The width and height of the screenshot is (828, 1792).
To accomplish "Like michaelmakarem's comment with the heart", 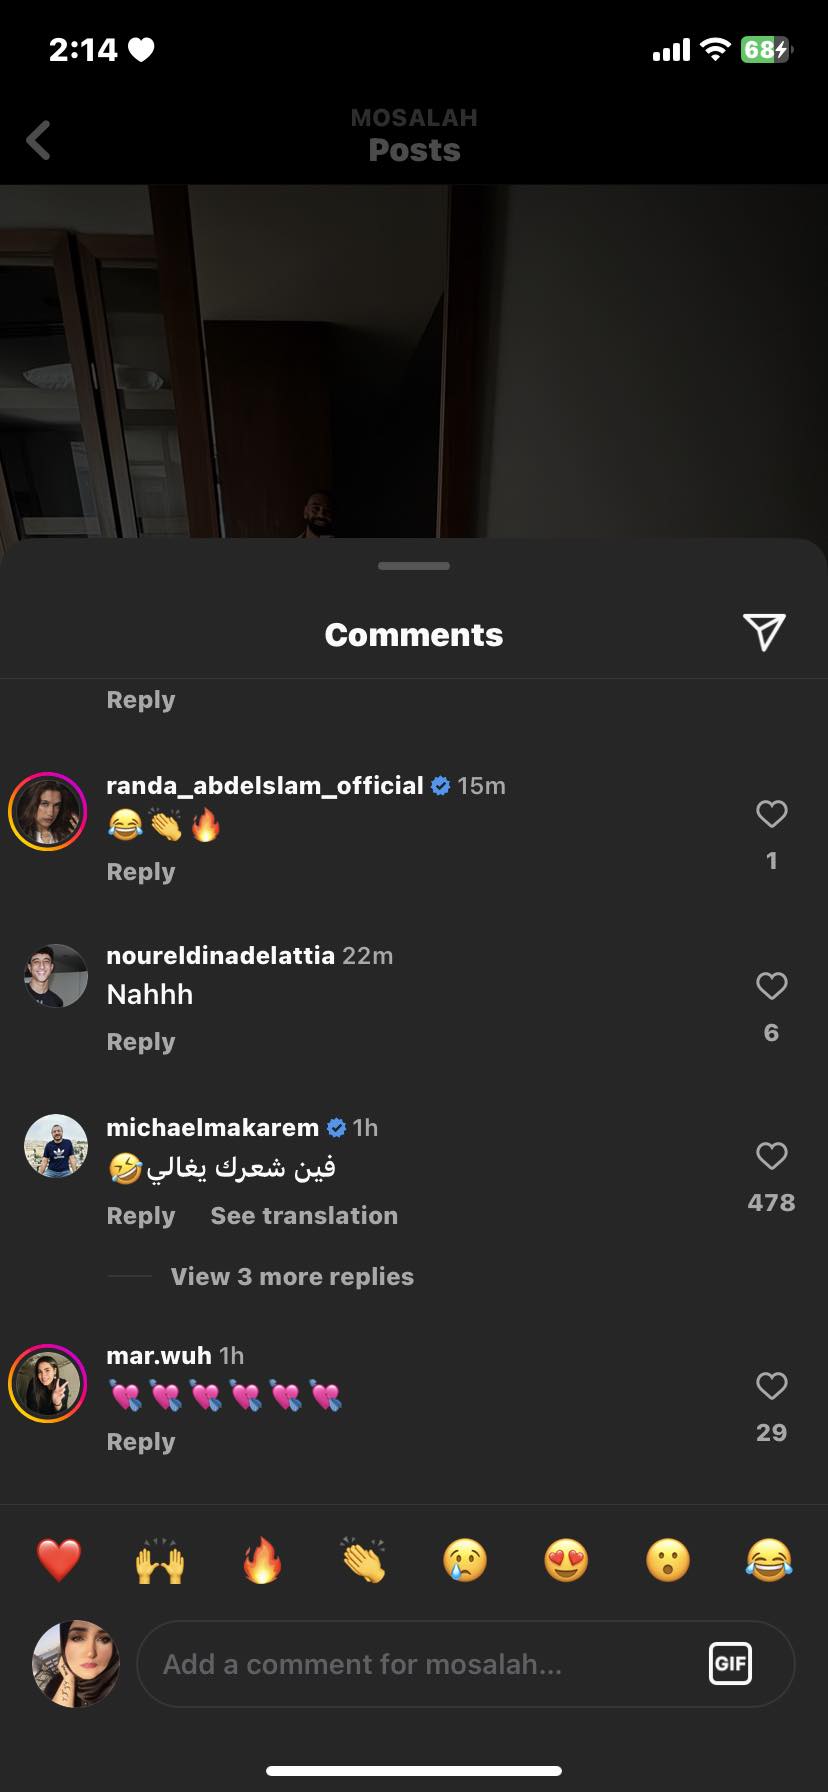I will (x=771, y=1156).
